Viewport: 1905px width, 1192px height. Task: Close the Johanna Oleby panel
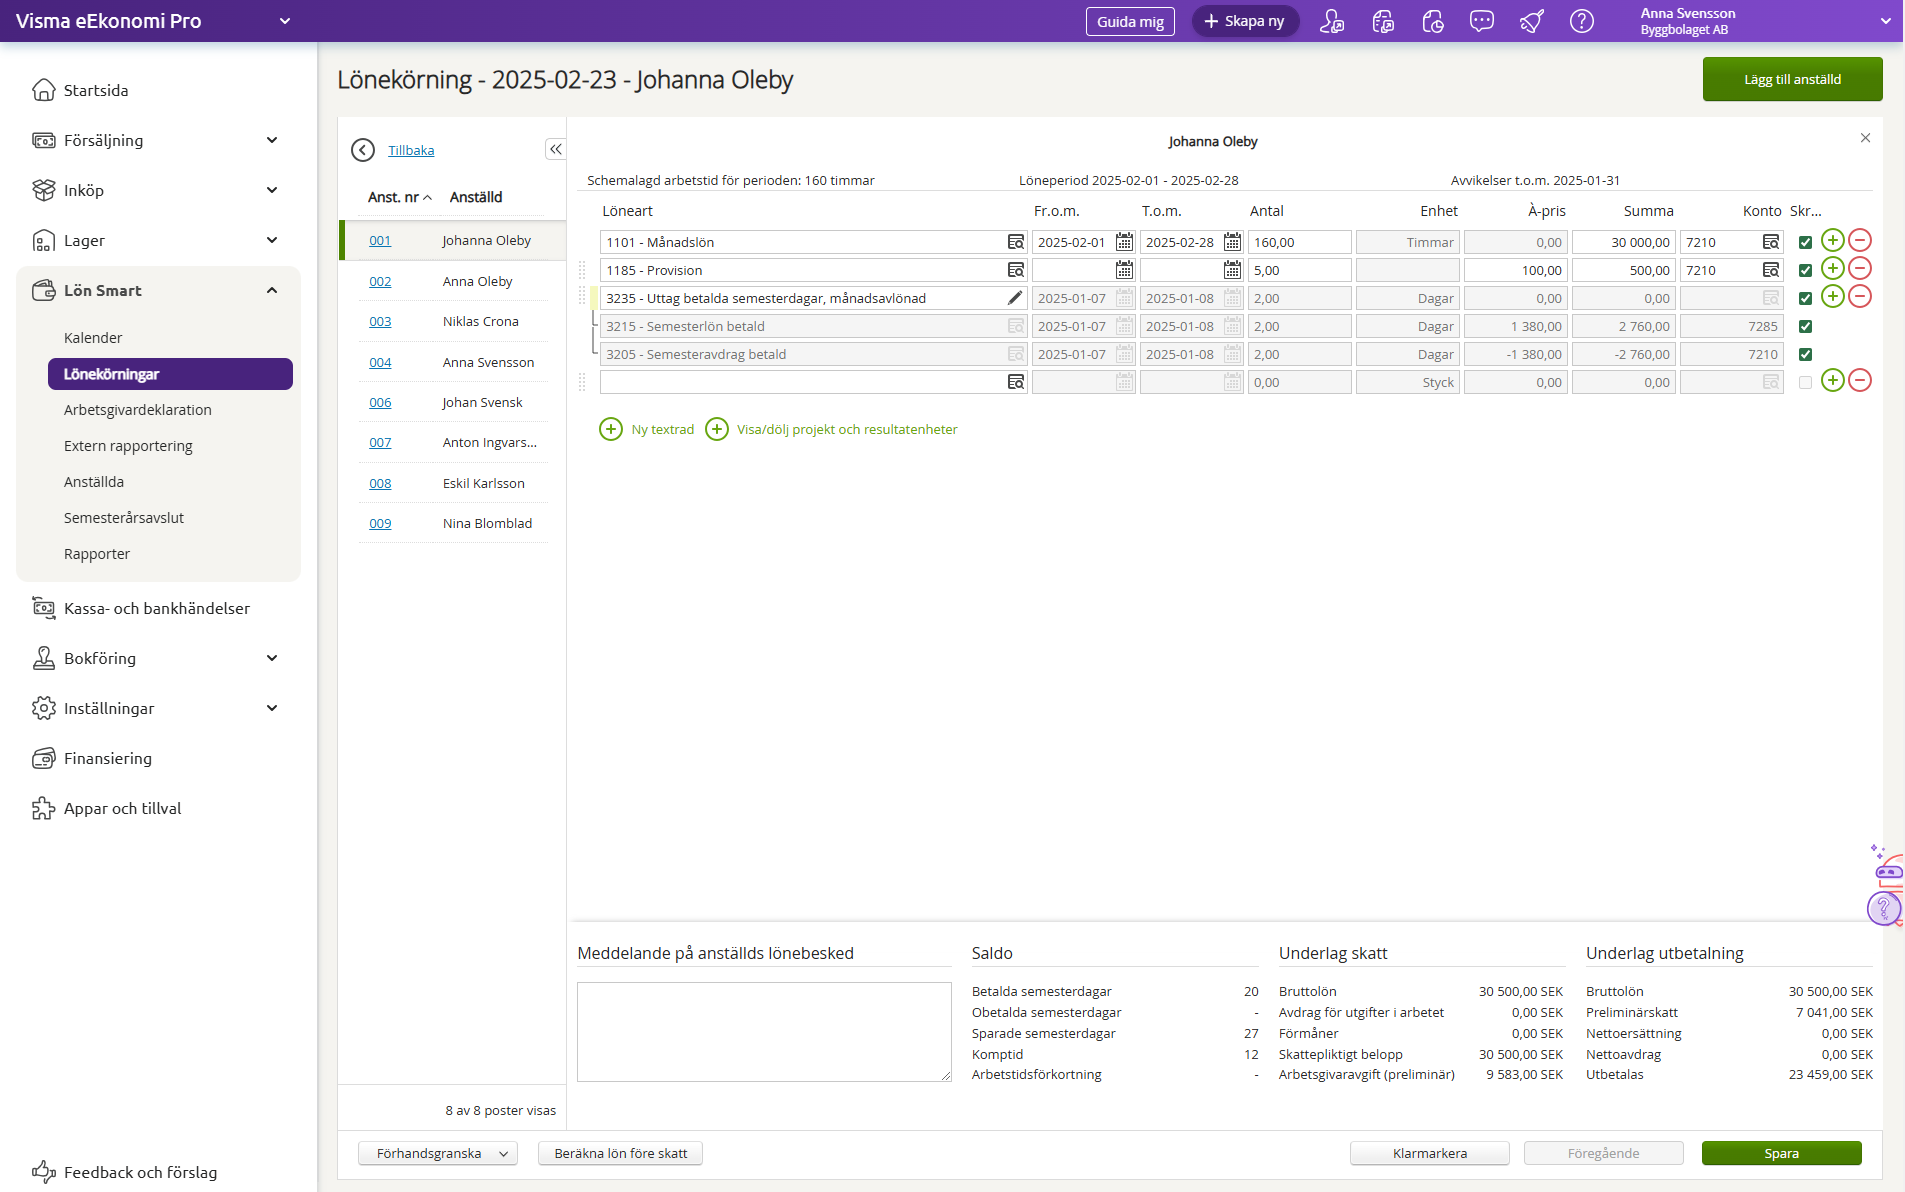tap(1865, 138)
